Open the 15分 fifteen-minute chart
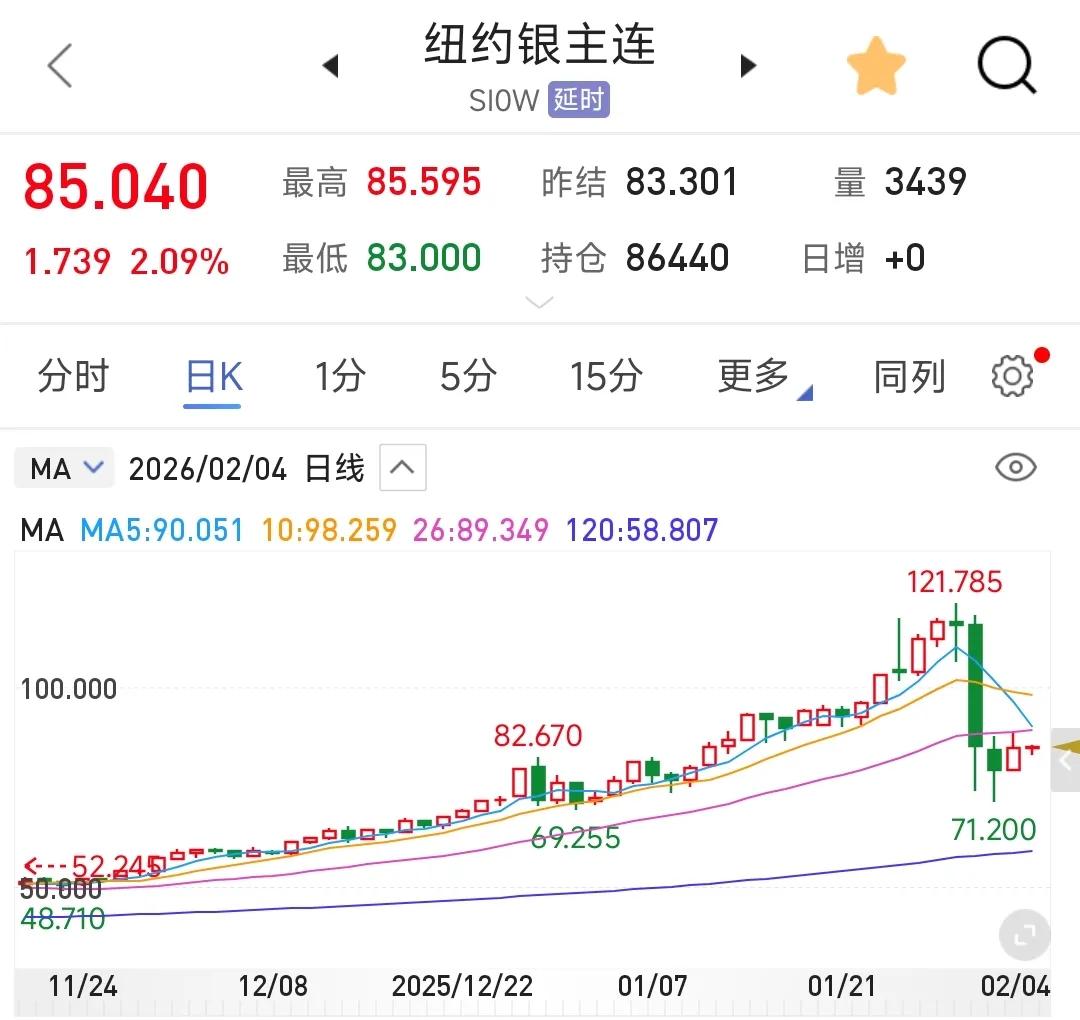This screenshot has height=1020, width=1080. pyautogui.click(x=605, y=376)
